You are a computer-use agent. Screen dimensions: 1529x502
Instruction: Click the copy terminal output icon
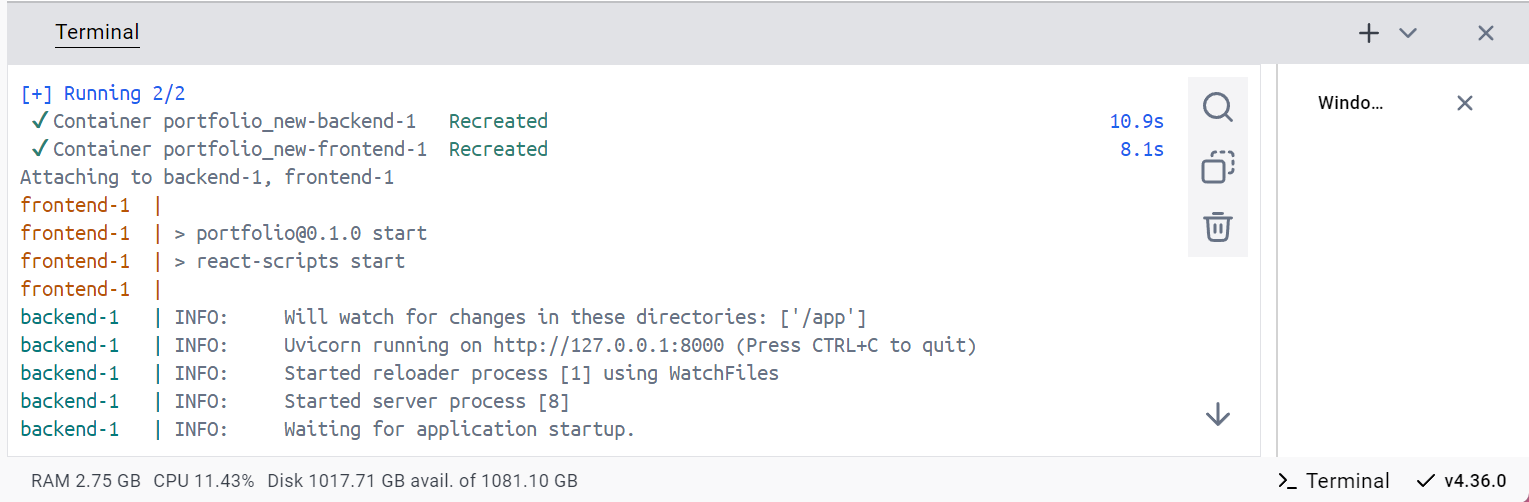tap(1217, 167)
